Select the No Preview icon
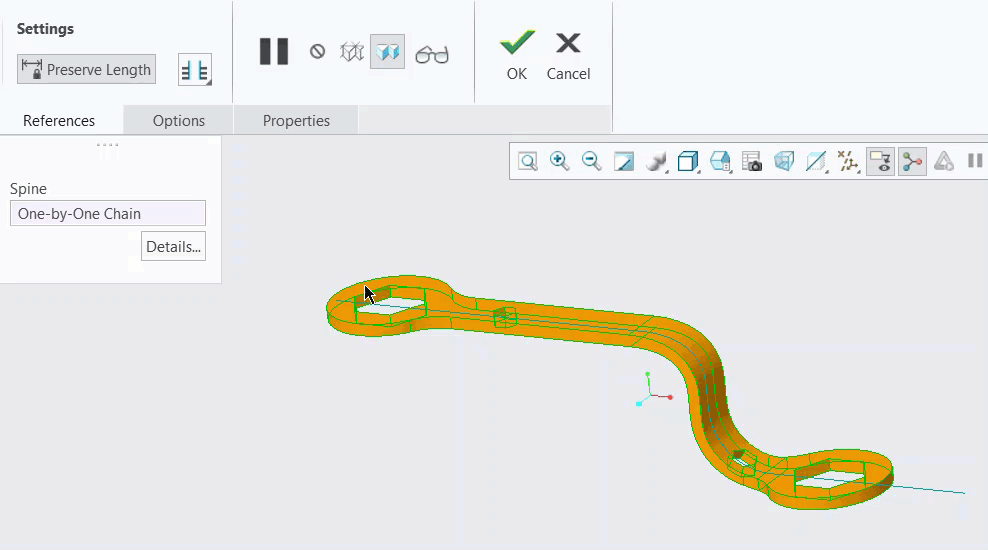 pyautogui.click(x=317, y=52)
